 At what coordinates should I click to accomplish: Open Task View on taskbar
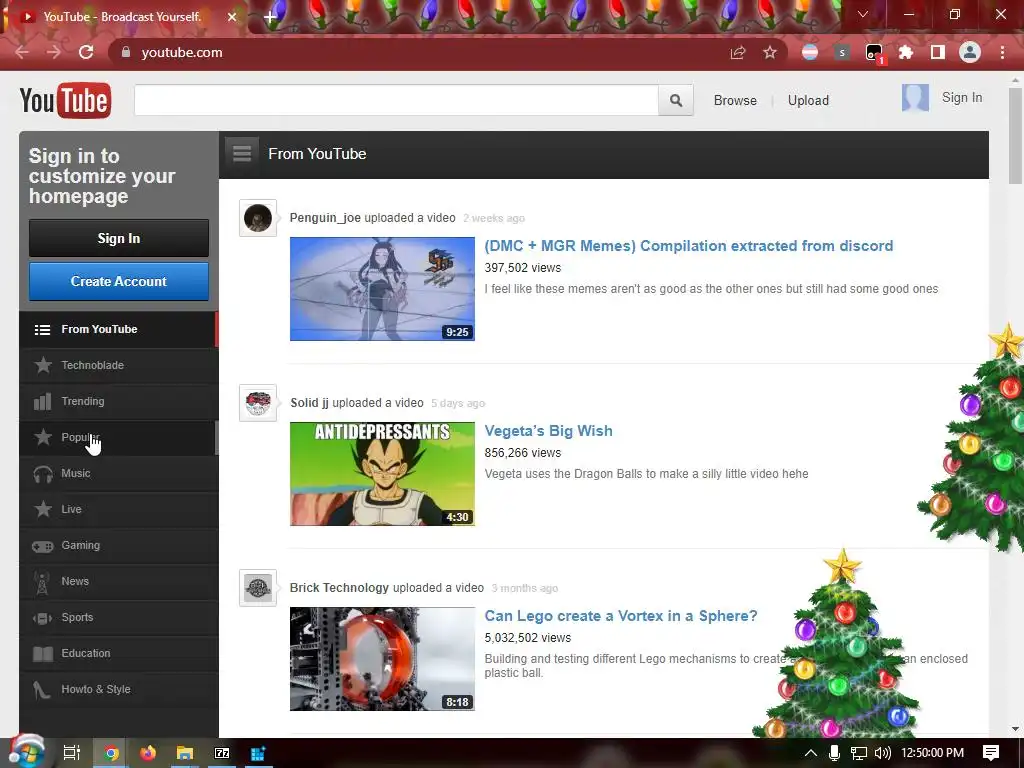point(72,753)
